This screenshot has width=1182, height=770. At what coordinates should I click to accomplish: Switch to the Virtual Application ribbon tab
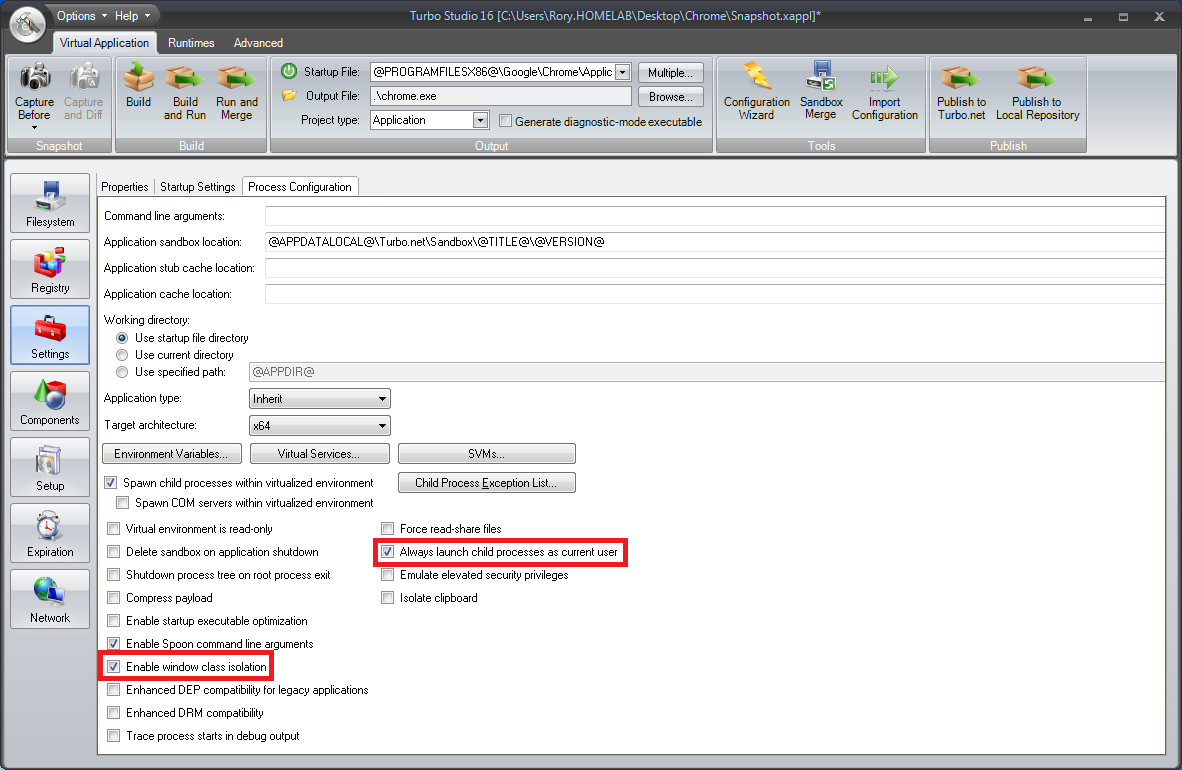pos(104,43)
